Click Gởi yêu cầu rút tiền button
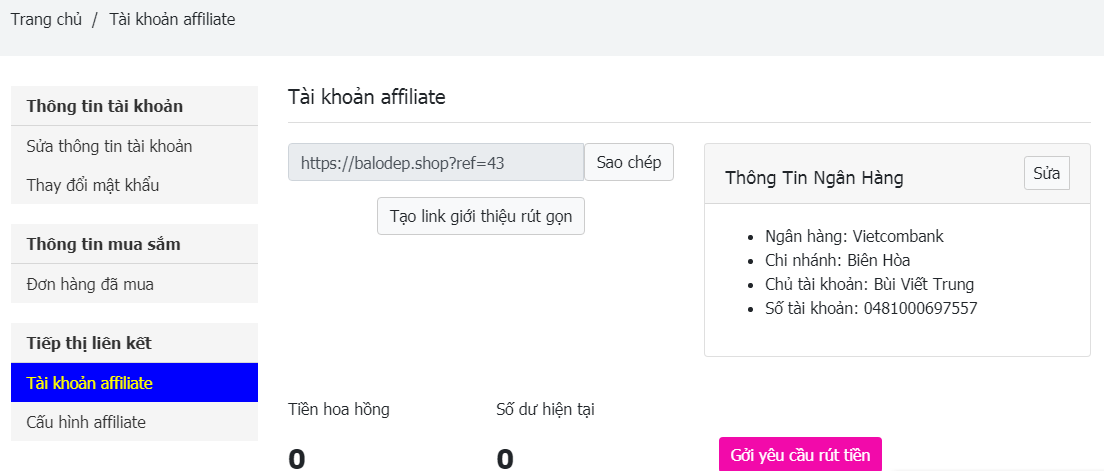The height and width of the screenshot is (471, 1104). coord(800,455)
